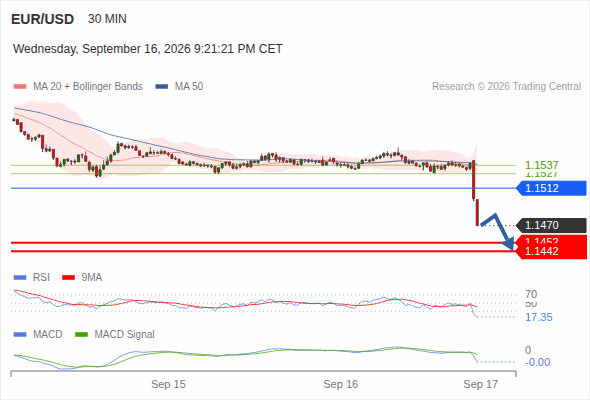Click the 1.1537 green resistance label
Screen dimensions: 590x400
541,165
